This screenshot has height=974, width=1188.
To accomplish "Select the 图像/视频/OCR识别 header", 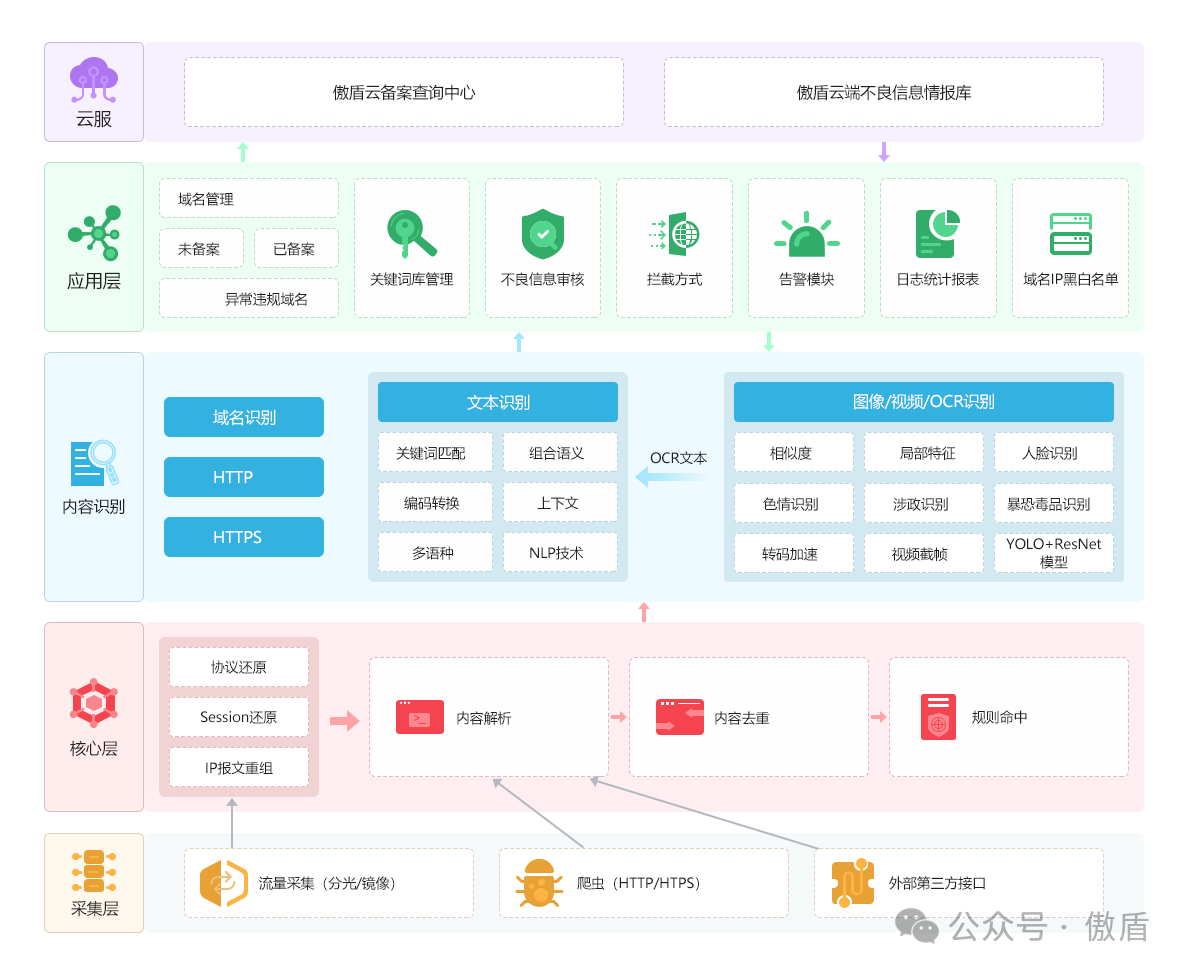I will 923,402.
